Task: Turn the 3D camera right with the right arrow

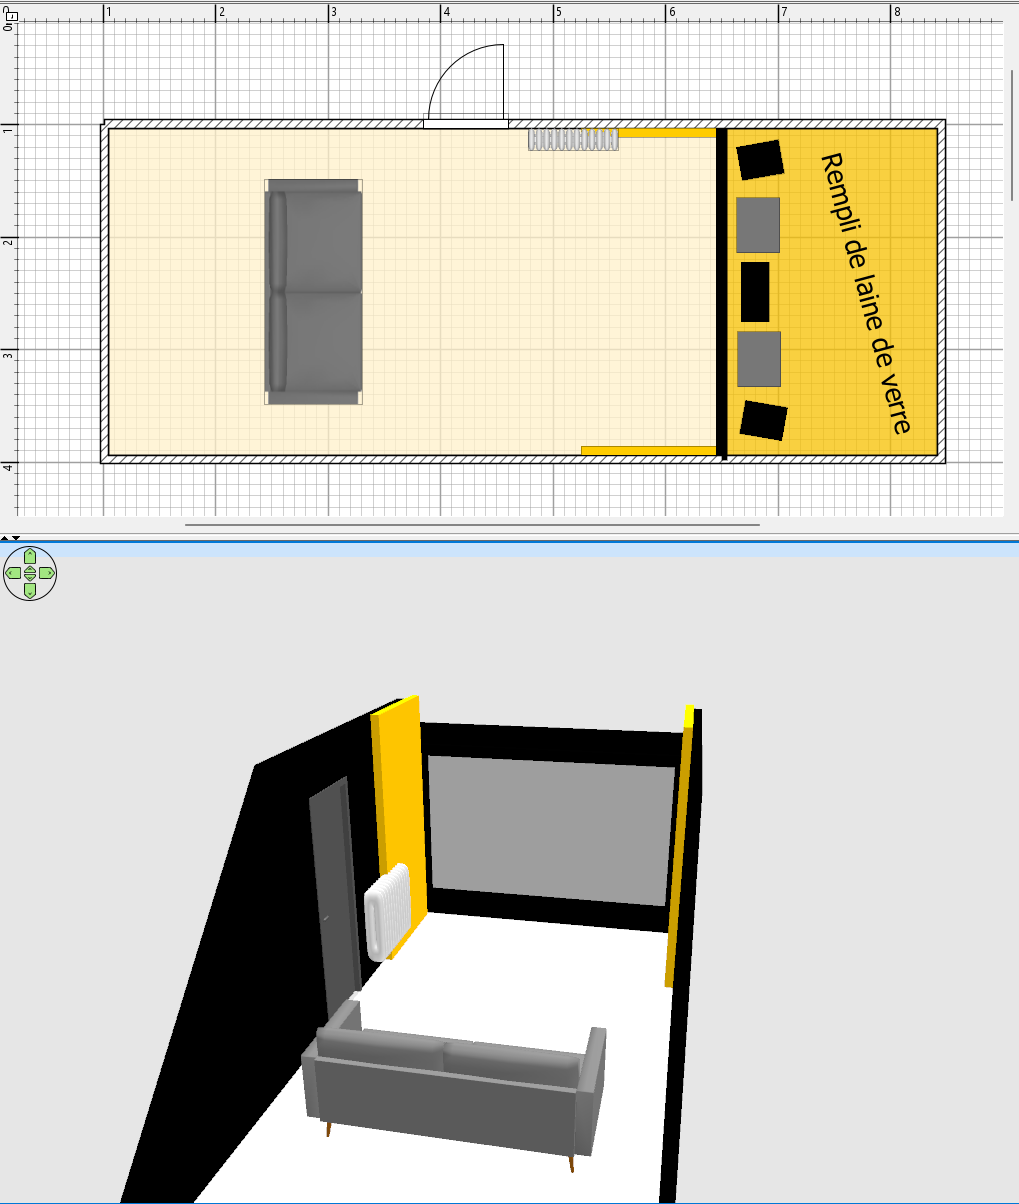Action: pyautogui.click(x=48, y=573)
